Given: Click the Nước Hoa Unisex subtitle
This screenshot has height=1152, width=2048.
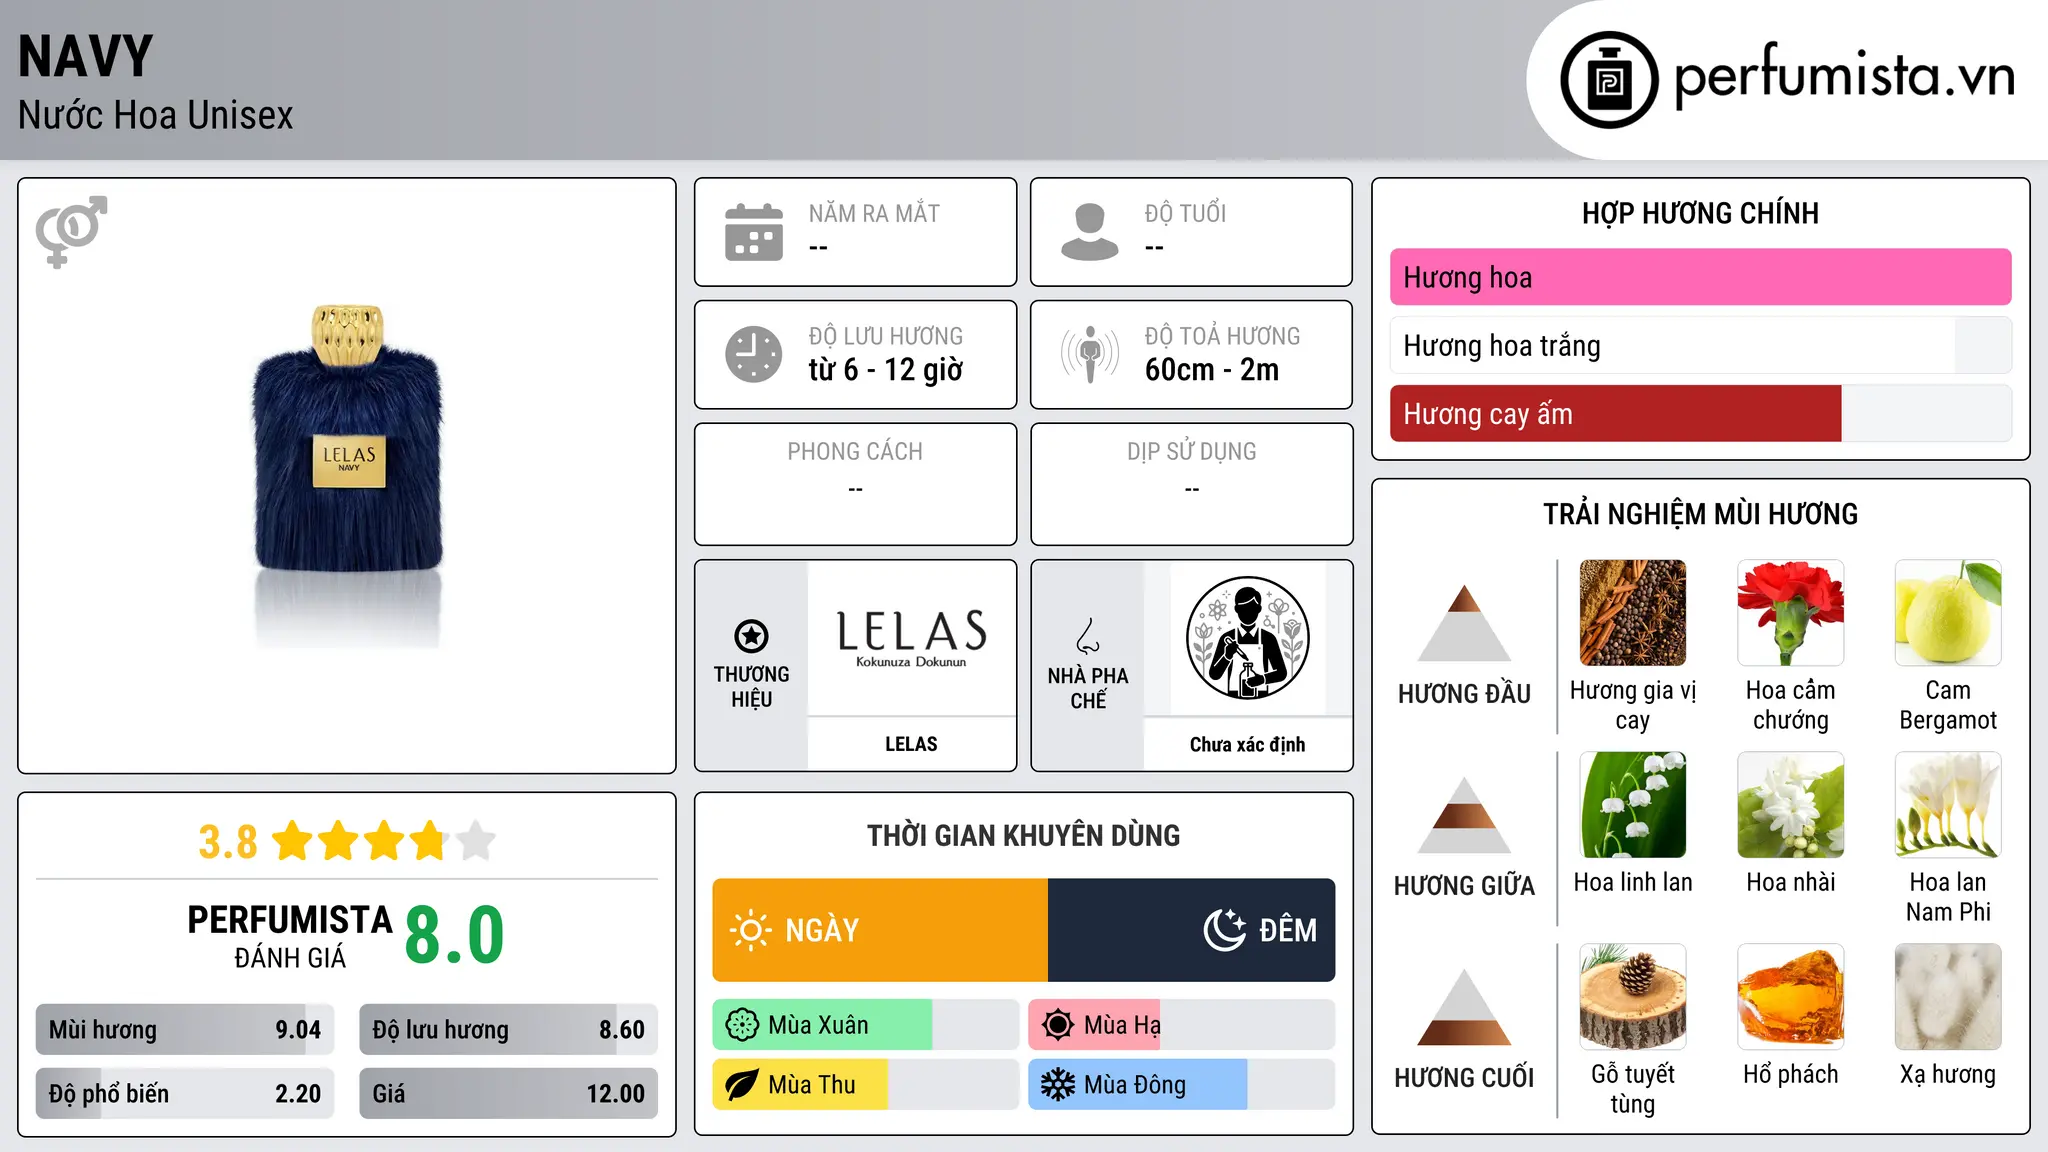Looking at the screenshot, I should pyautogui.click(x=156, y=115).
